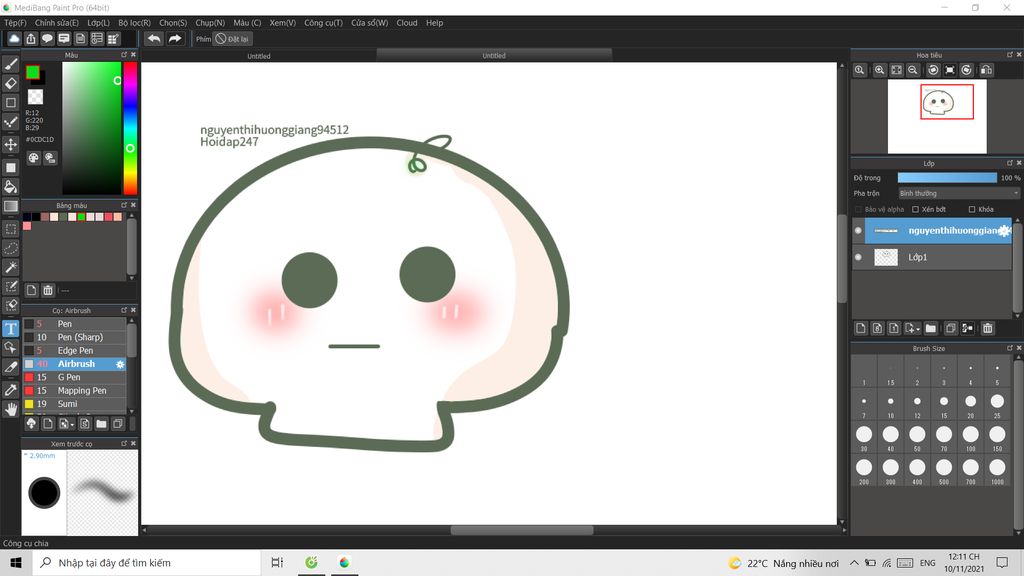Select the rectangular Select tool
1024x576 pixels.
11,229
